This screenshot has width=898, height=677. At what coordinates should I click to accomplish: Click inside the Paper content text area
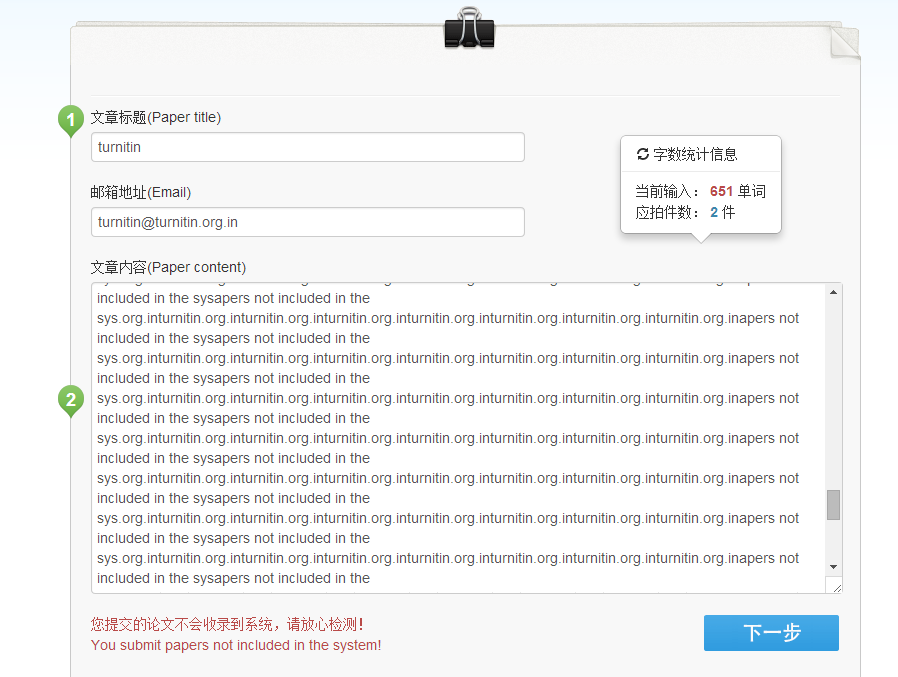point(458,438)
